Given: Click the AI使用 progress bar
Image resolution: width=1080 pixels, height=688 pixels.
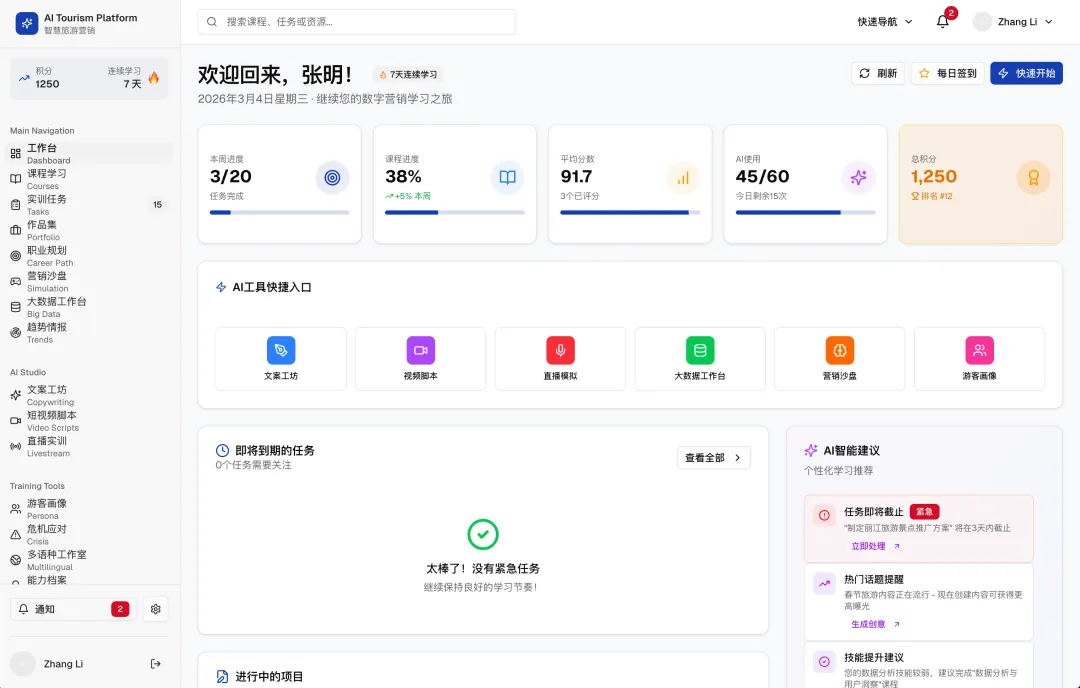Looking at the screenshot, I should (805, 213).
